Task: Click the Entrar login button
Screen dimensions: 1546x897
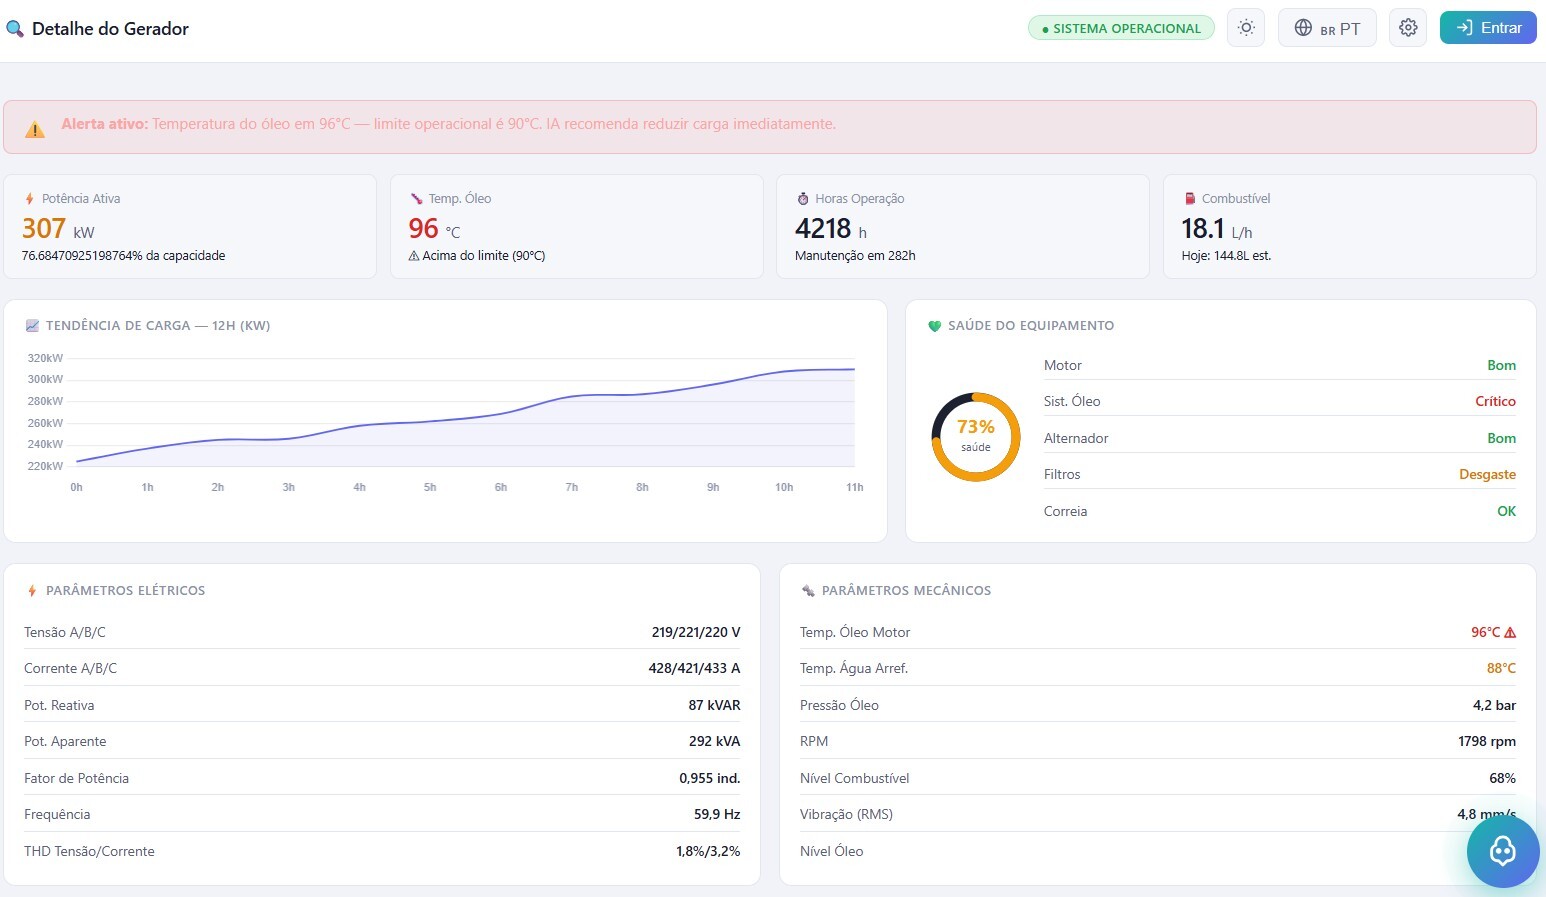Action: tap(1488, 28)
